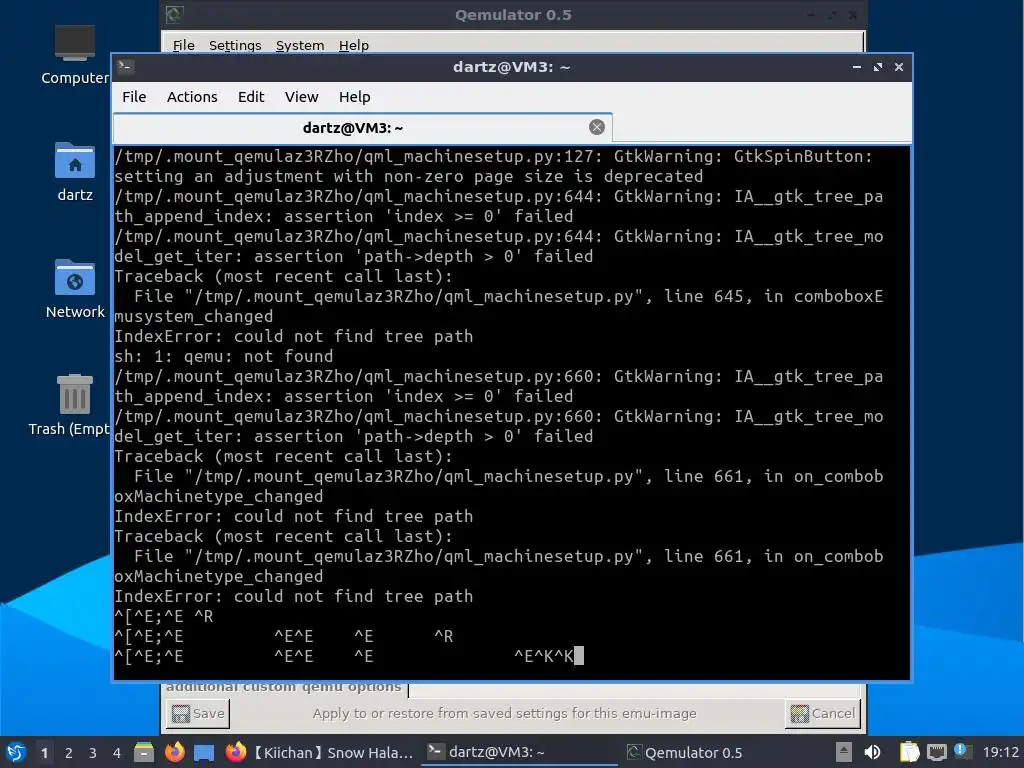Maximize the terminal window
1024x768 pixels.
(x=878, y=67)
